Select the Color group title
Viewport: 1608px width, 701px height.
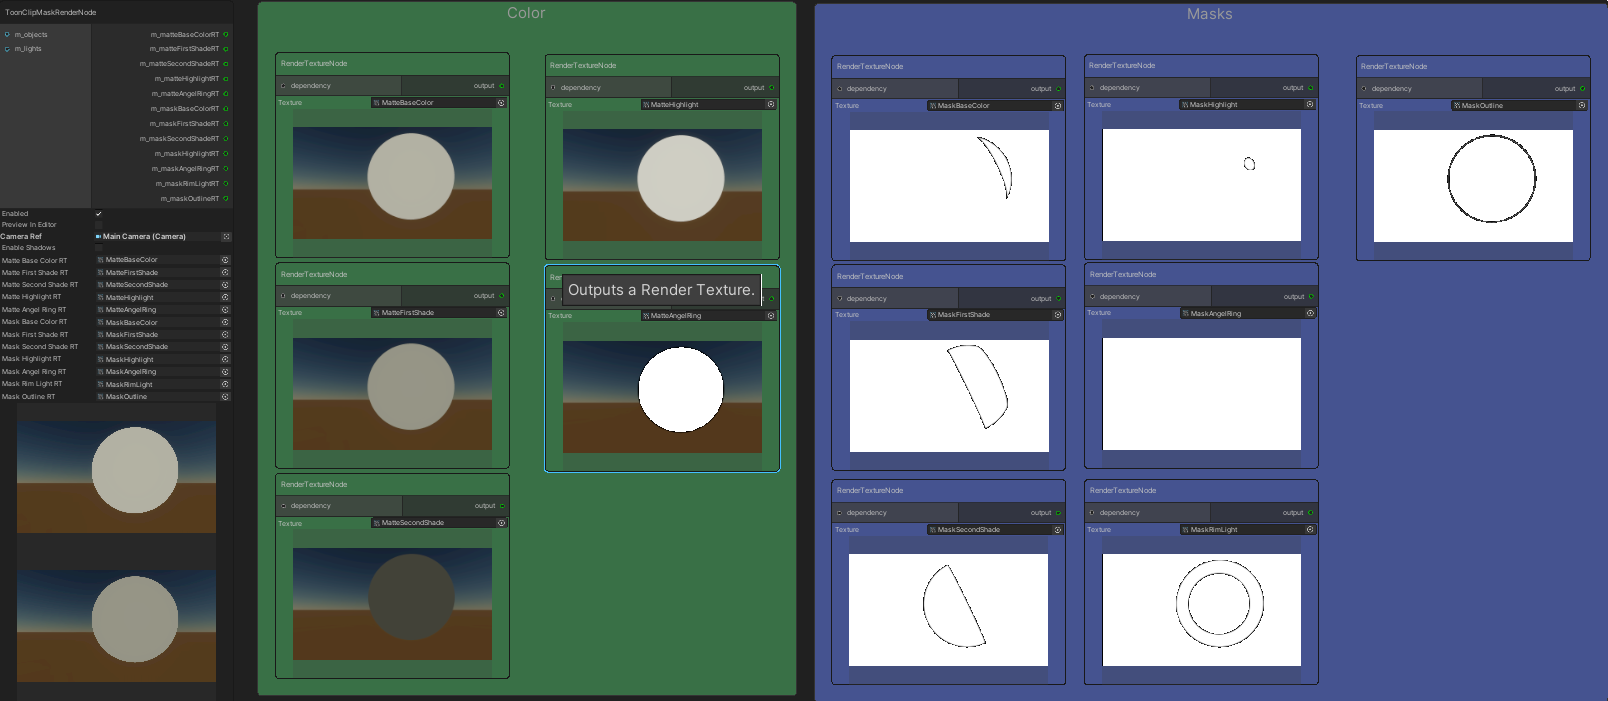[x=526, y=13]
